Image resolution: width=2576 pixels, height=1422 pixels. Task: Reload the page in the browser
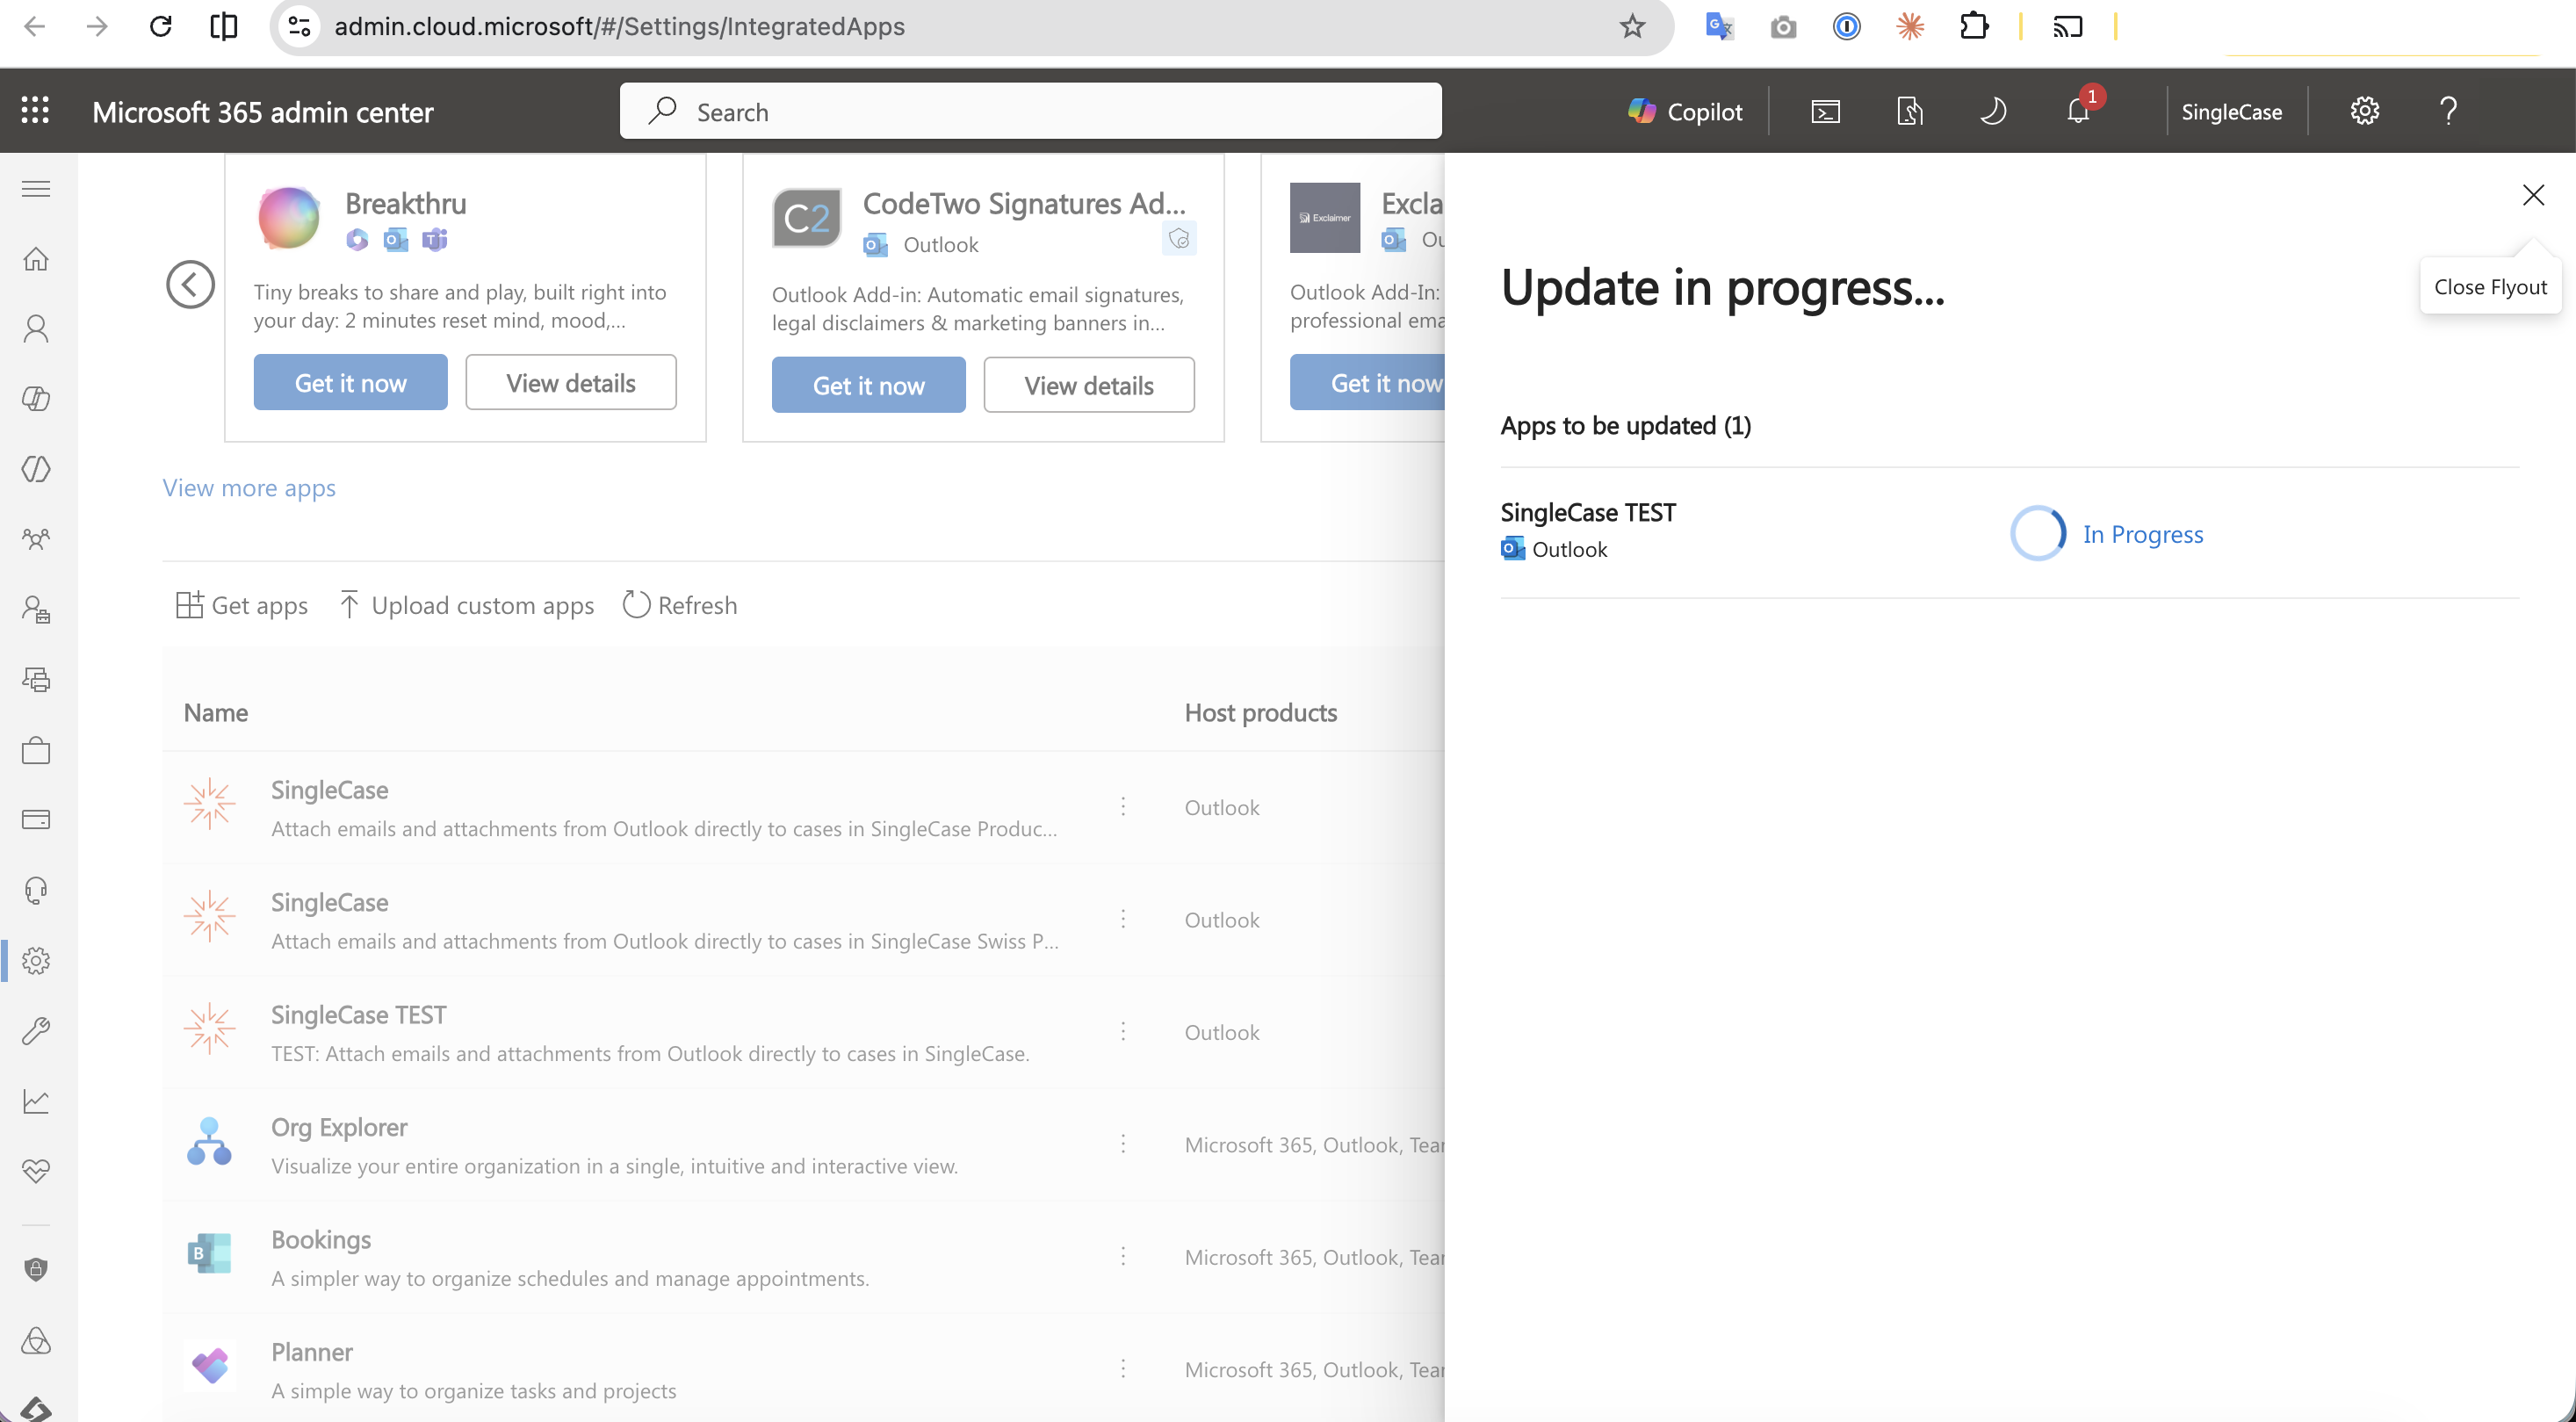pyautogui.click(x=160, y=26)
